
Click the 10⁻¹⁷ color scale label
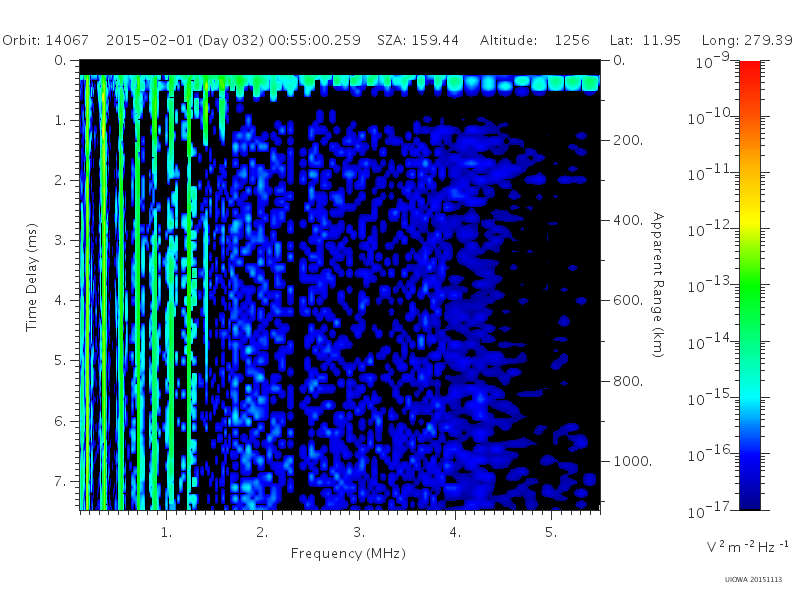tap(711, 510)
